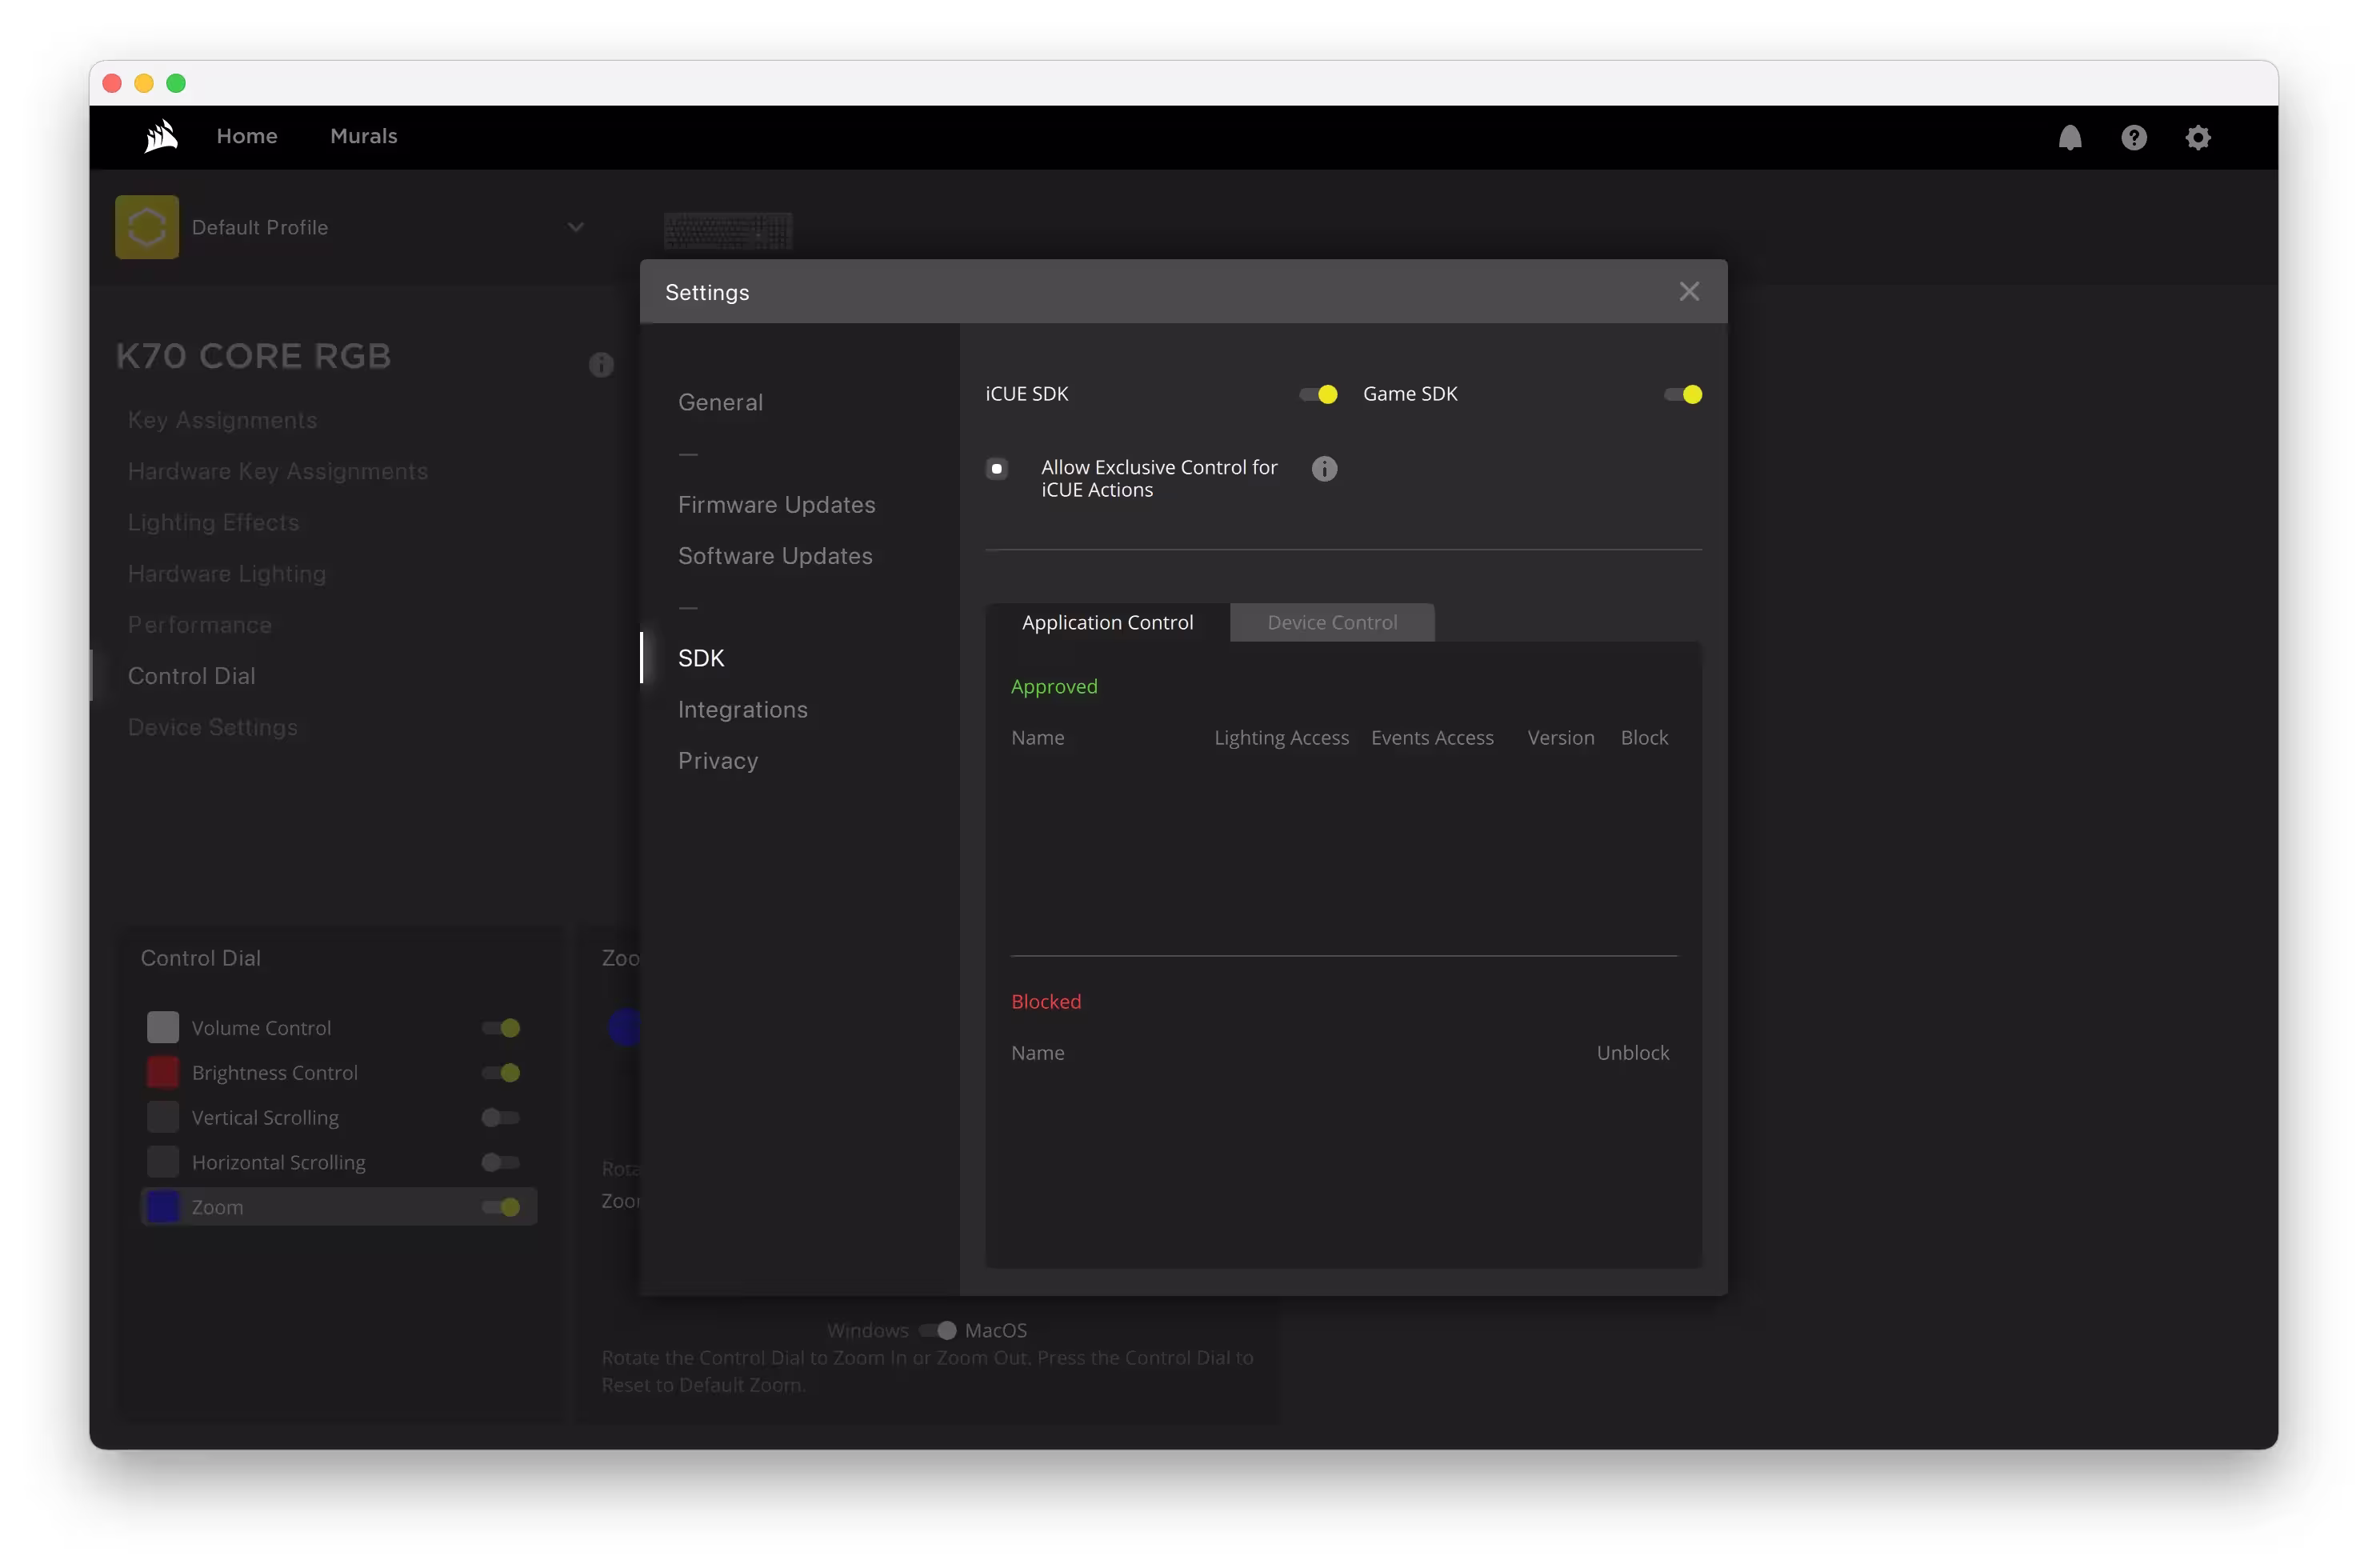
Task: Switch to Device Control tab
Action: point(1332,622)
